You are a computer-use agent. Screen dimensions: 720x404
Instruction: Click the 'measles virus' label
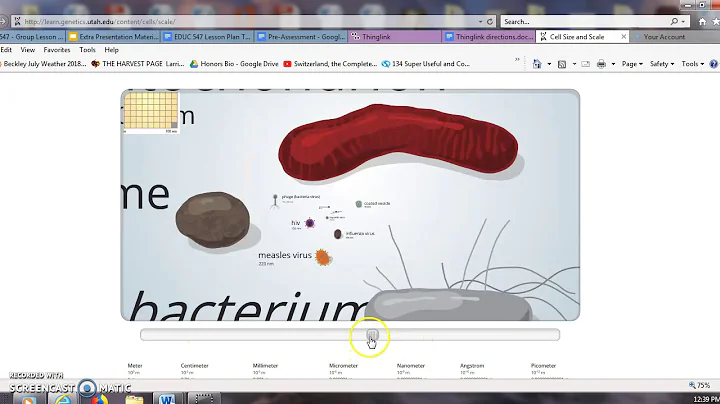[x=285, y=255]
